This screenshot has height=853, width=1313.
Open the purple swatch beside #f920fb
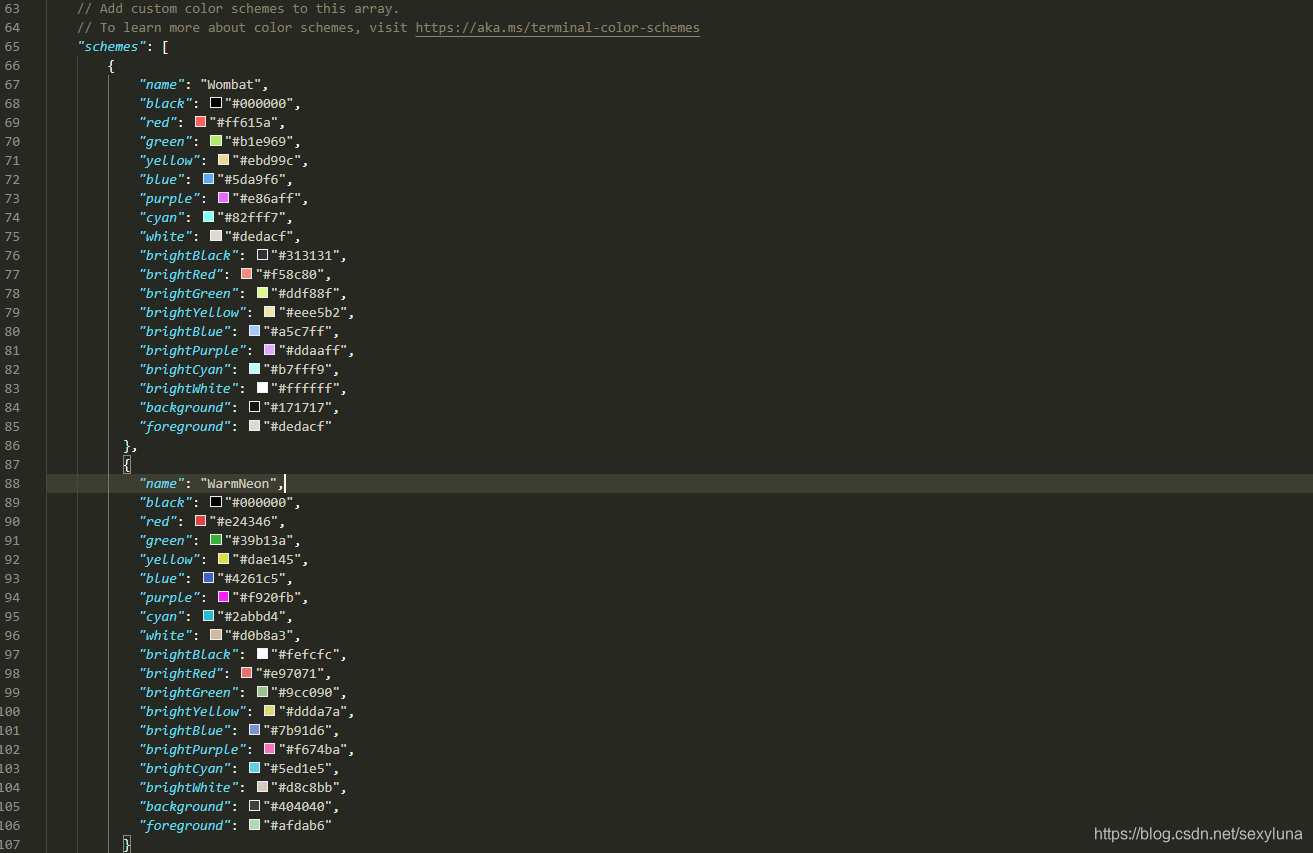pyautogui.click(x=223, y=597)
